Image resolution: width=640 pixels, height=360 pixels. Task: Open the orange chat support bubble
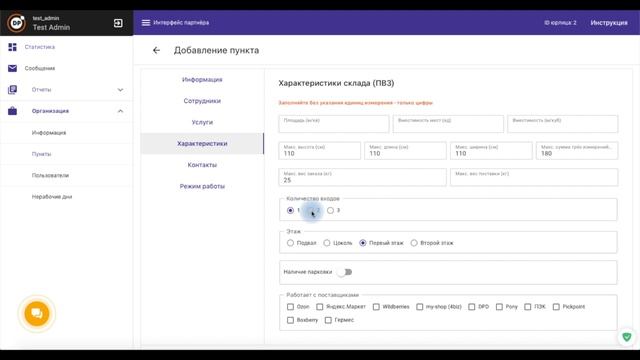(37, 313)
